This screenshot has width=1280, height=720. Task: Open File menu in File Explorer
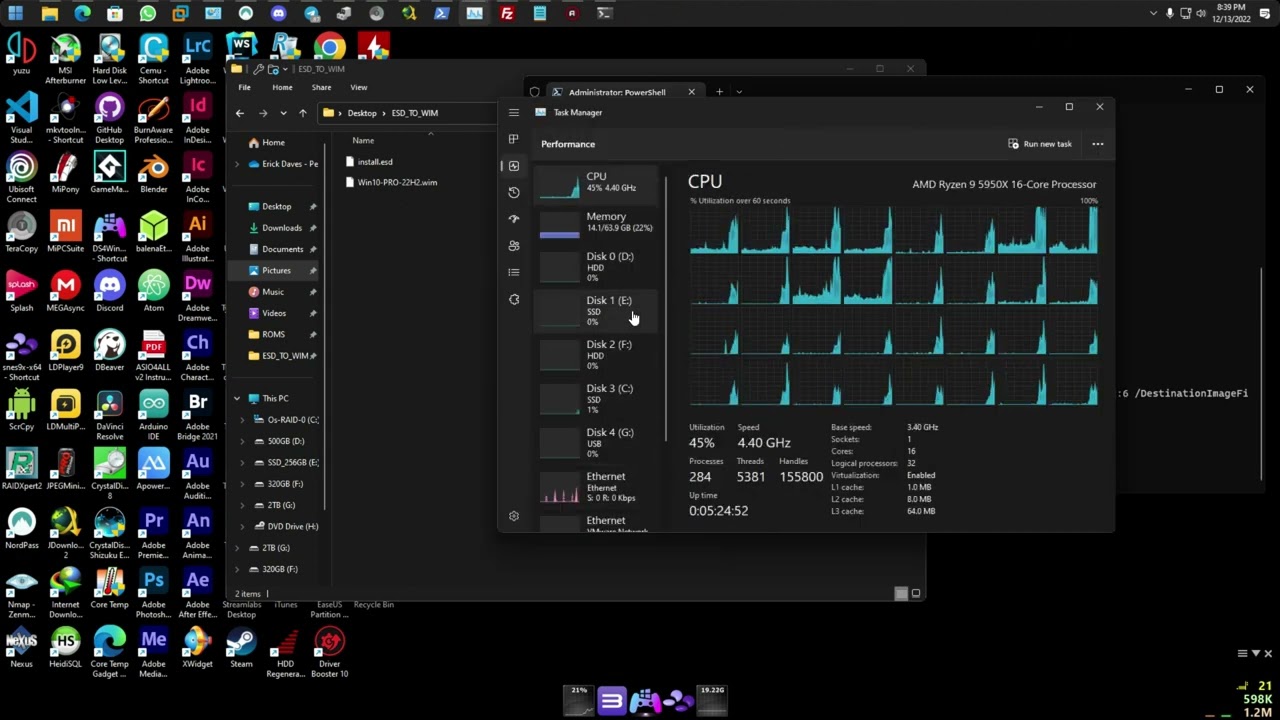pyautogui.click(x=244, y=88)
